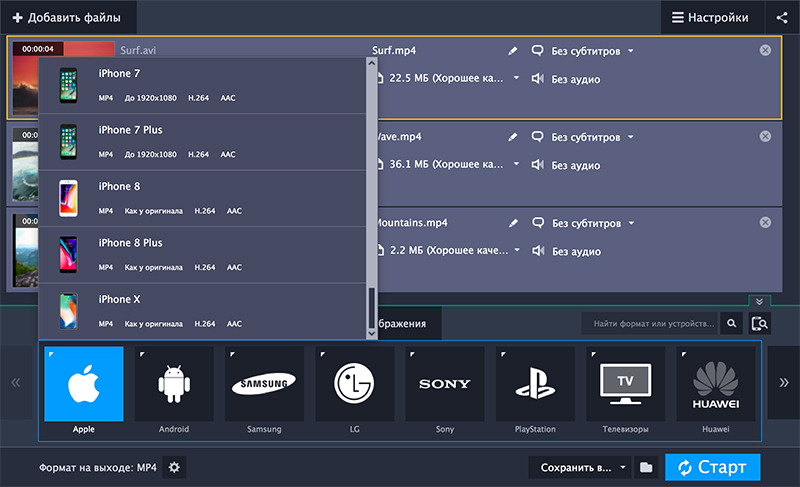Click the magnifier search button
The image size is (800, 487).
click(x=732, y=323)
